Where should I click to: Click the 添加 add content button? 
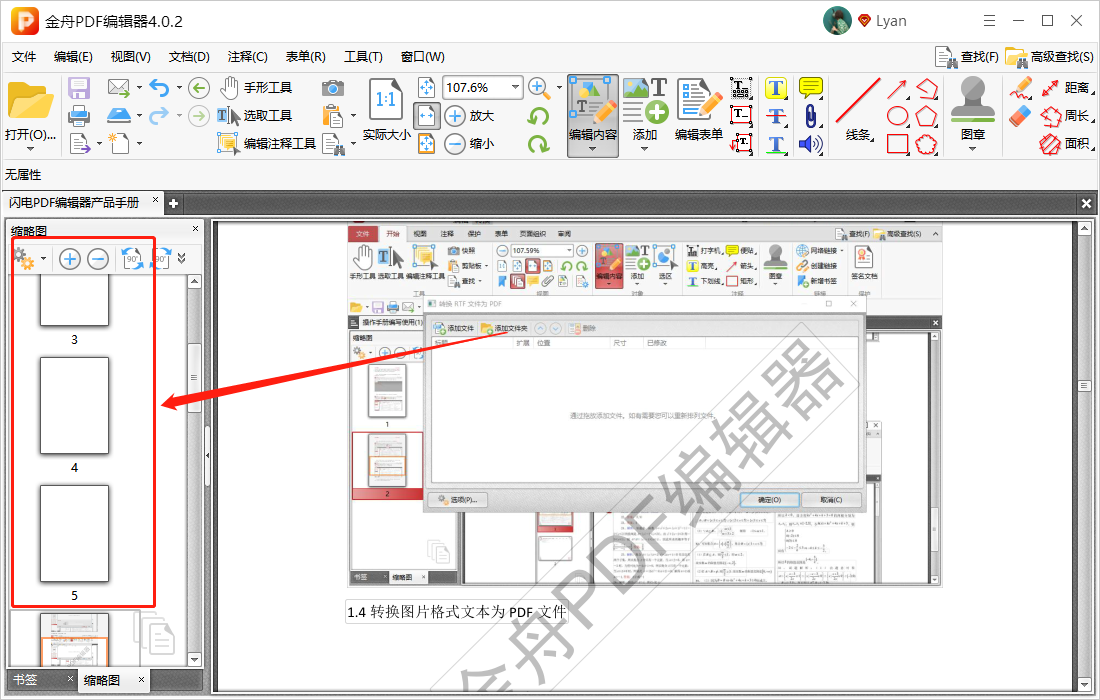pyautogui.click(x=645, y=111)
